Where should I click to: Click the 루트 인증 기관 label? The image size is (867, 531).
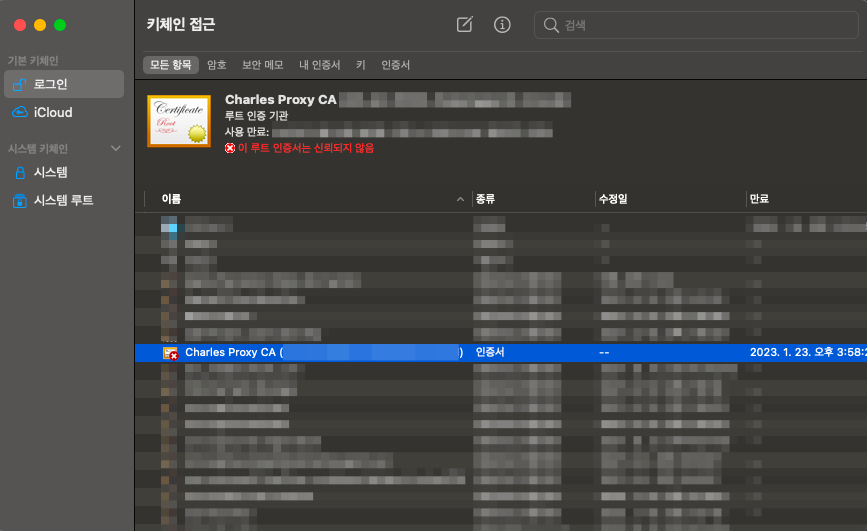[257, 116]
